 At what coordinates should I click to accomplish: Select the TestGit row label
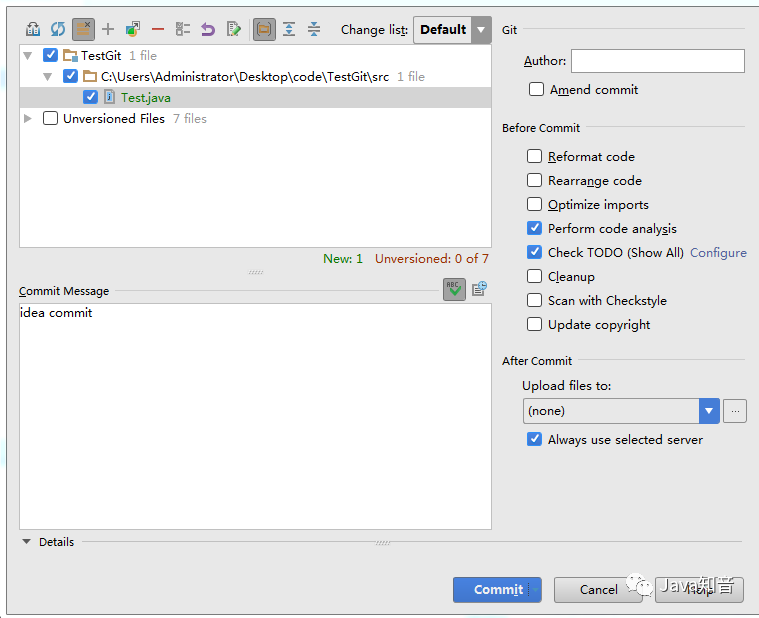101,56
